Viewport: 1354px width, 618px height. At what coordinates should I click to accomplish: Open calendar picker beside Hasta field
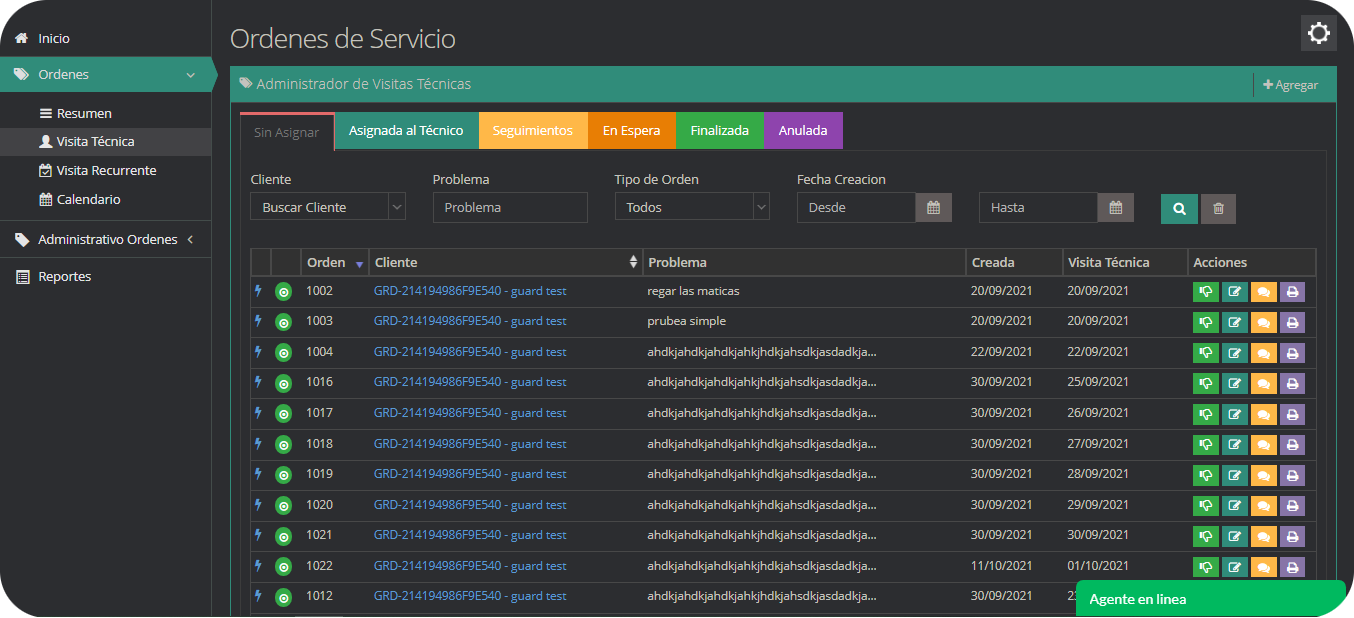coord(1115,208)
